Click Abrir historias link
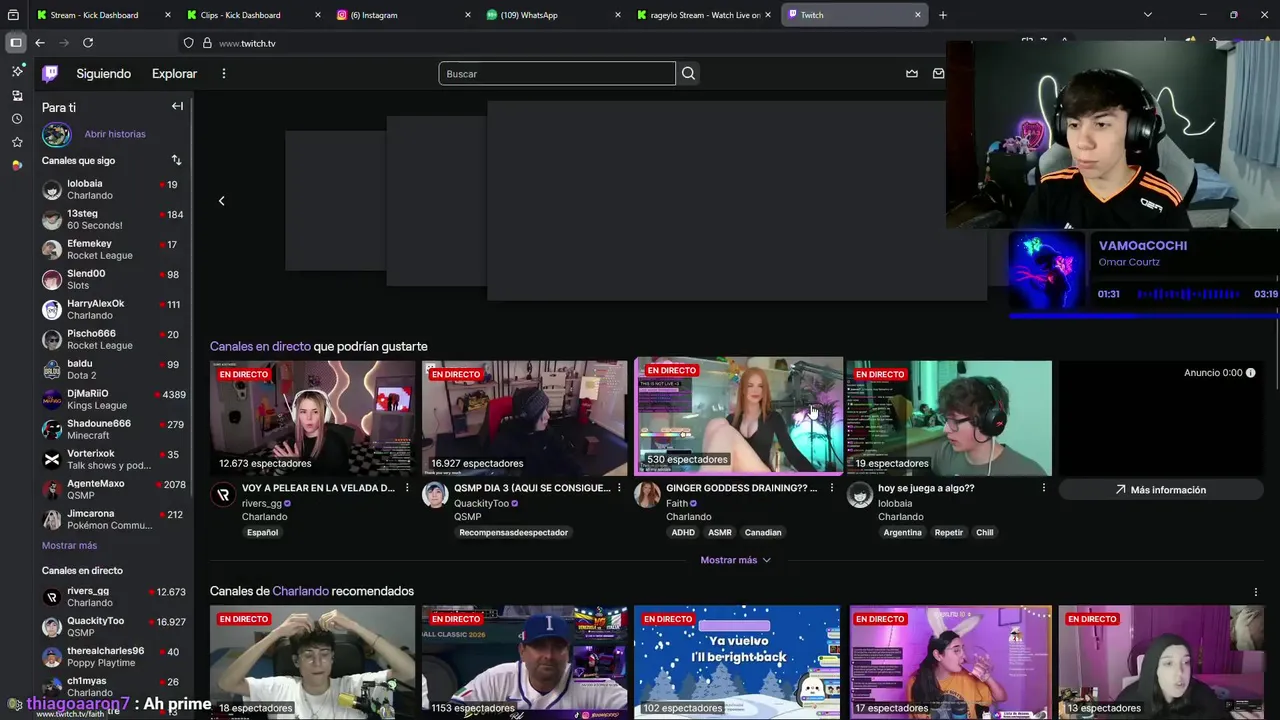 coord(115,134)
